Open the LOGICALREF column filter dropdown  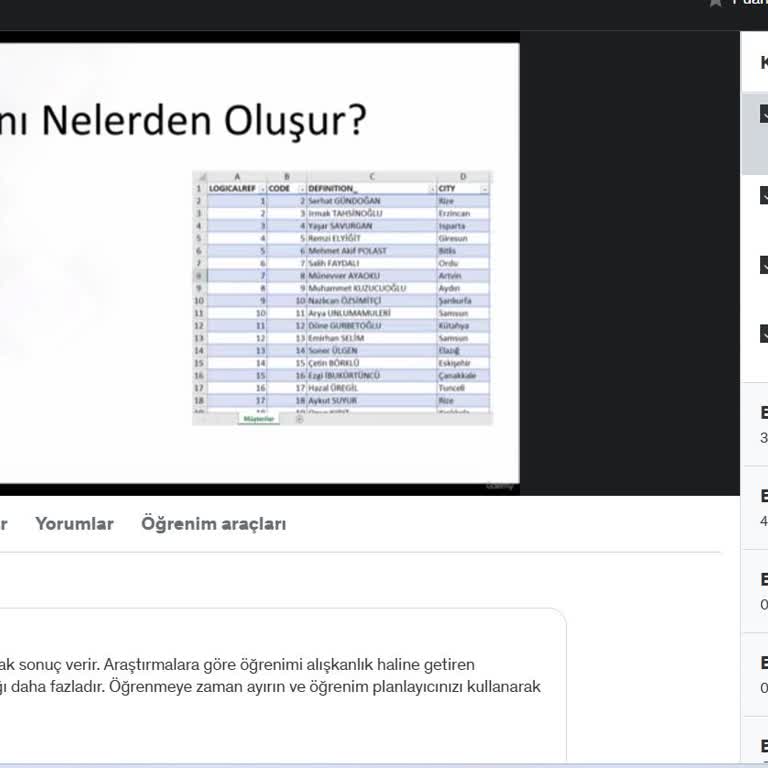click(262, 189)
